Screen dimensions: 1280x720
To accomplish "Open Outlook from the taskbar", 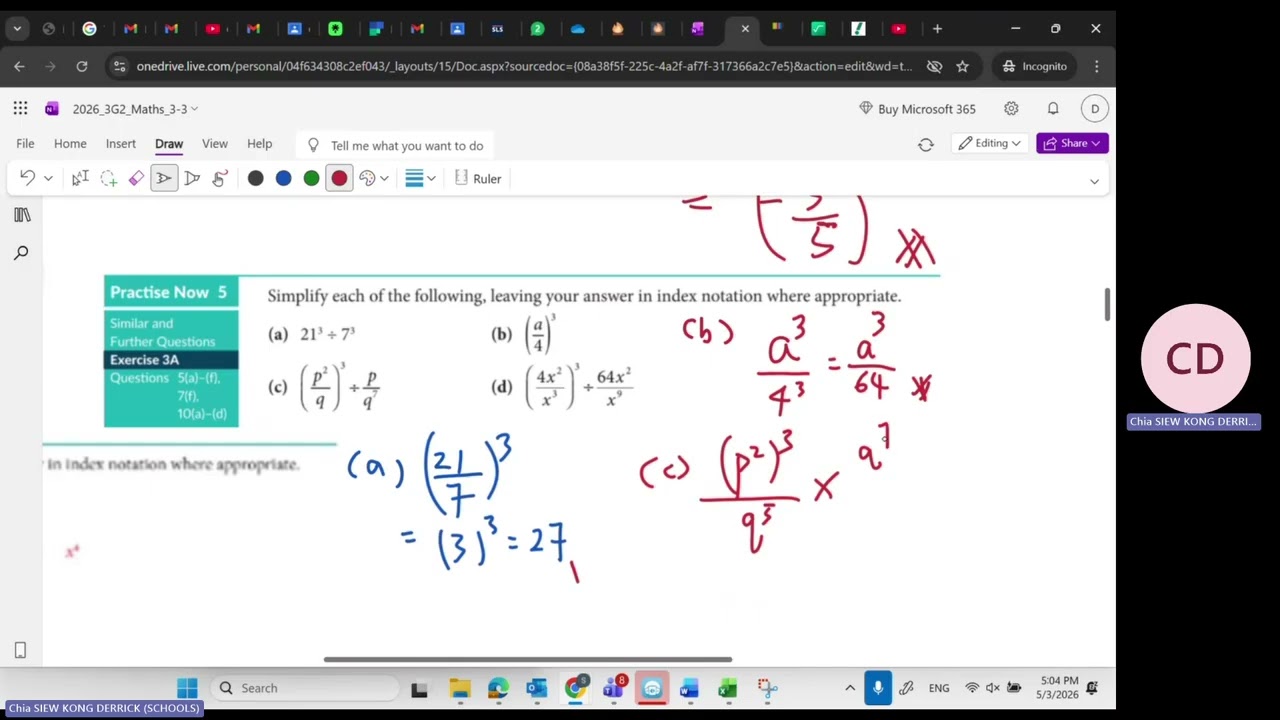I will coord(537,688).
